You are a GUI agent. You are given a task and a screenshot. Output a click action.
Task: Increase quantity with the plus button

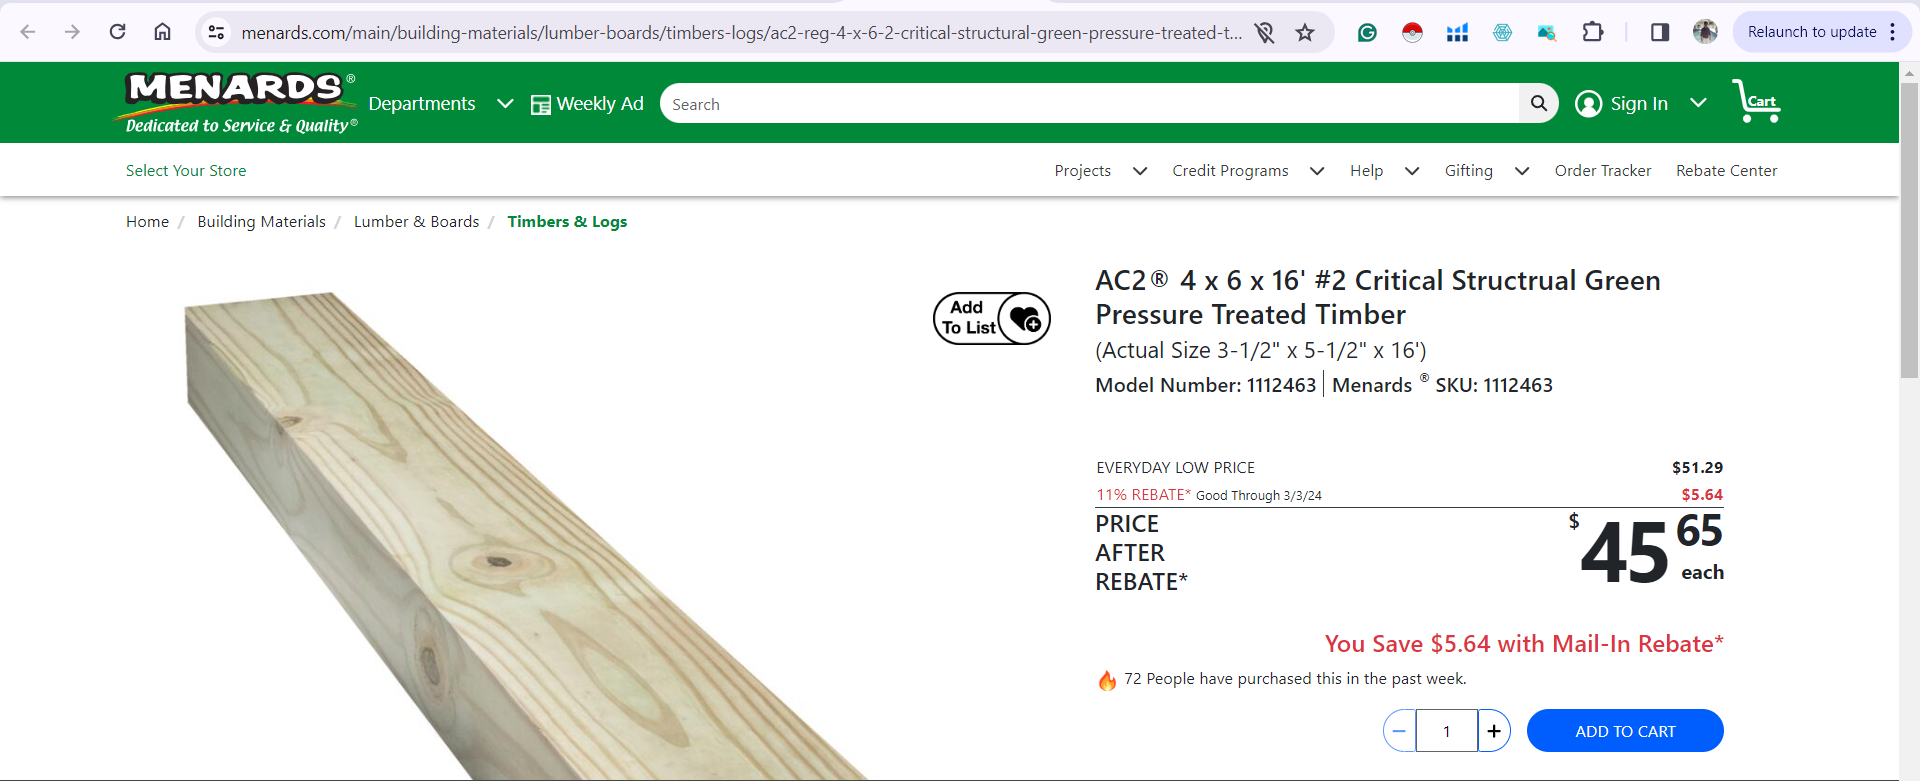[1494, 731]
